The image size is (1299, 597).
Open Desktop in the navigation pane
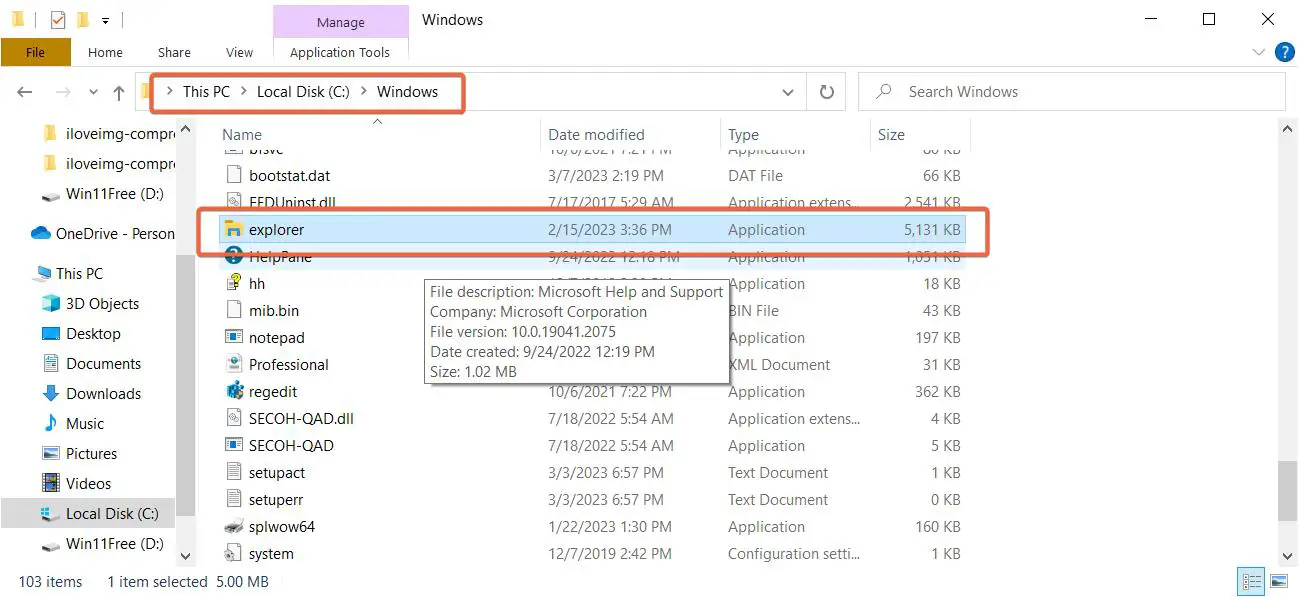(81, 333)
